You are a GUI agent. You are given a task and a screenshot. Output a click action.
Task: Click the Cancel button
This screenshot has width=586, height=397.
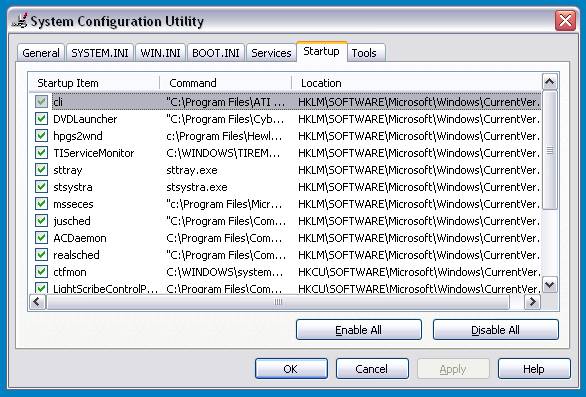coord(372,369)
